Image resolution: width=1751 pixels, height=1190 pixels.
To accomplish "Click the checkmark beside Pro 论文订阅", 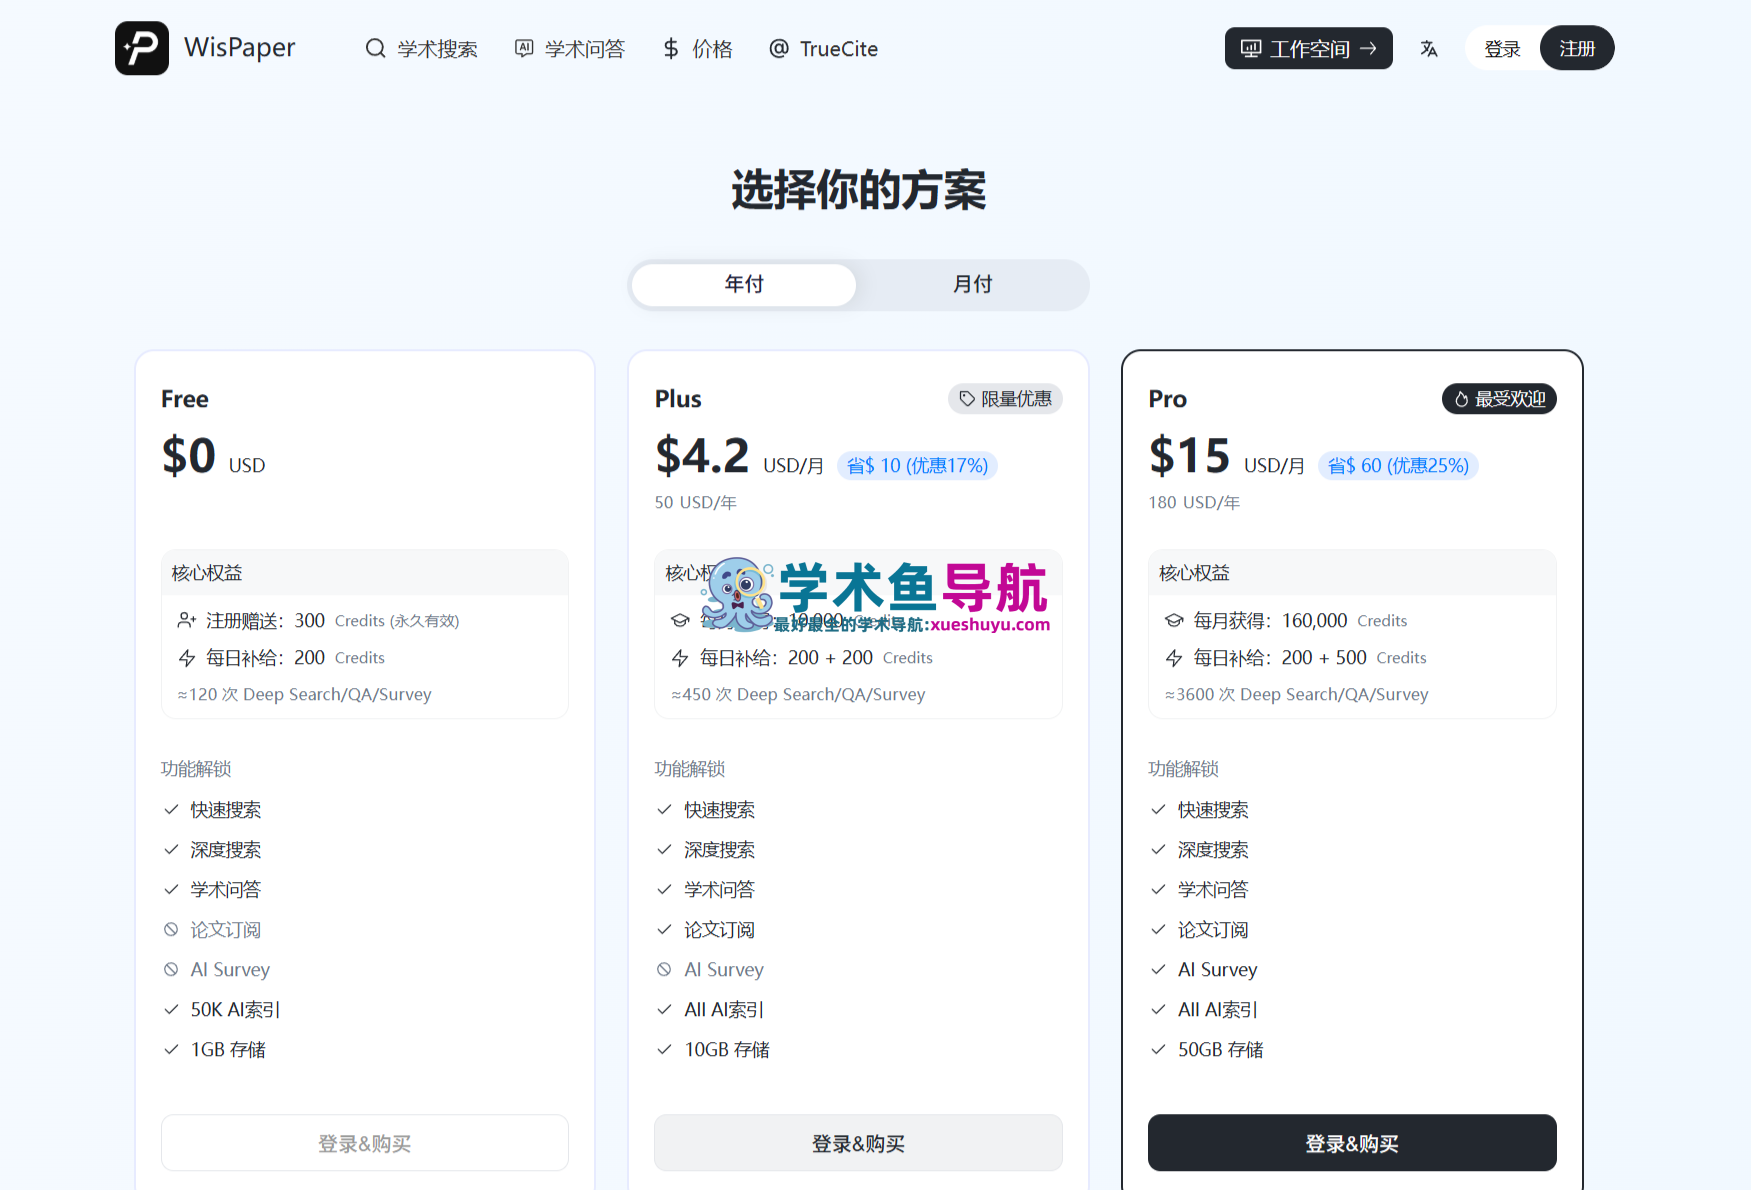I will [1158, 930].
